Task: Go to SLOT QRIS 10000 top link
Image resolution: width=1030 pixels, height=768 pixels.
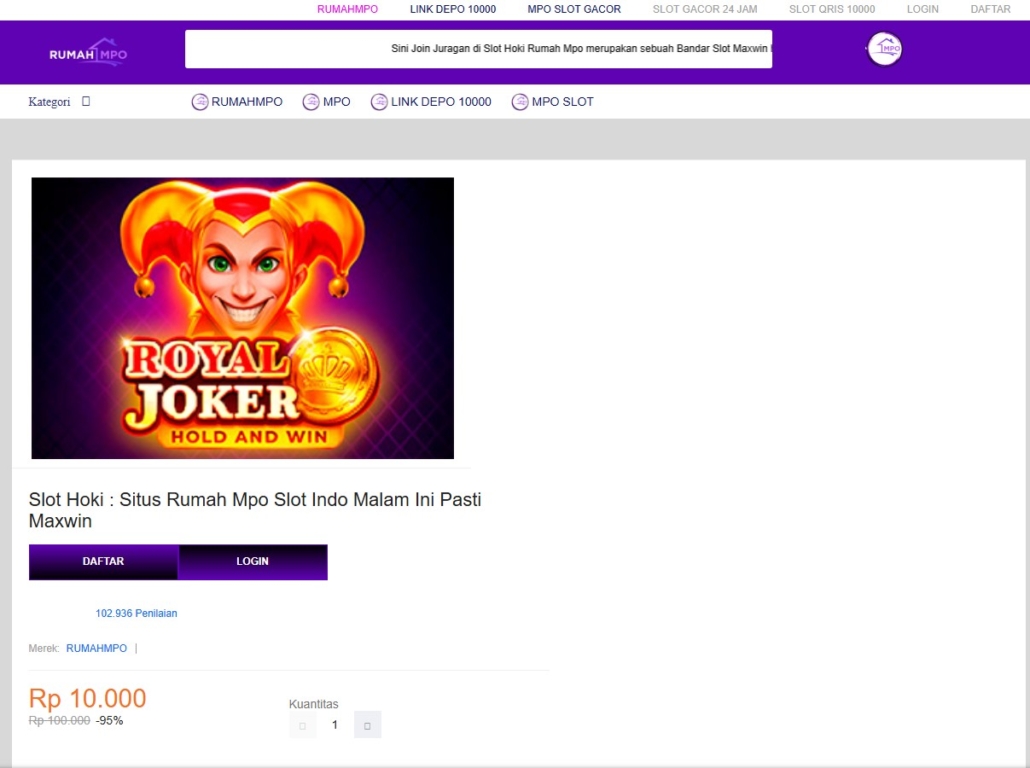Action: (x=831, y=9)
